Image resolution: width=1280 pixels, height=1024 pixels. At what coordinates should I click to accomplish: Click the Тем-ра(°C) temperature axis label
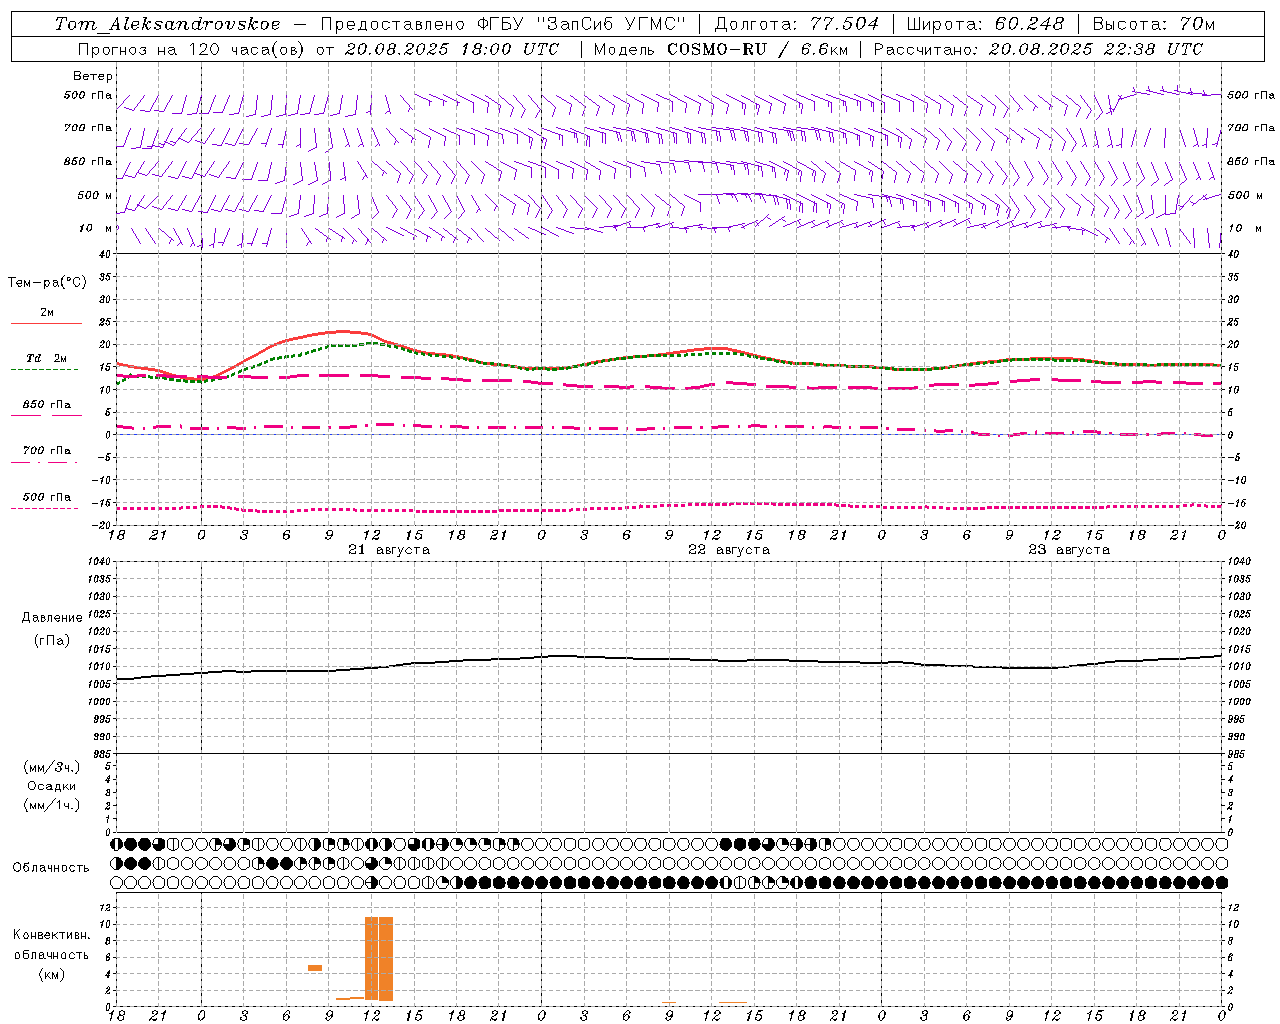[47, 283]
